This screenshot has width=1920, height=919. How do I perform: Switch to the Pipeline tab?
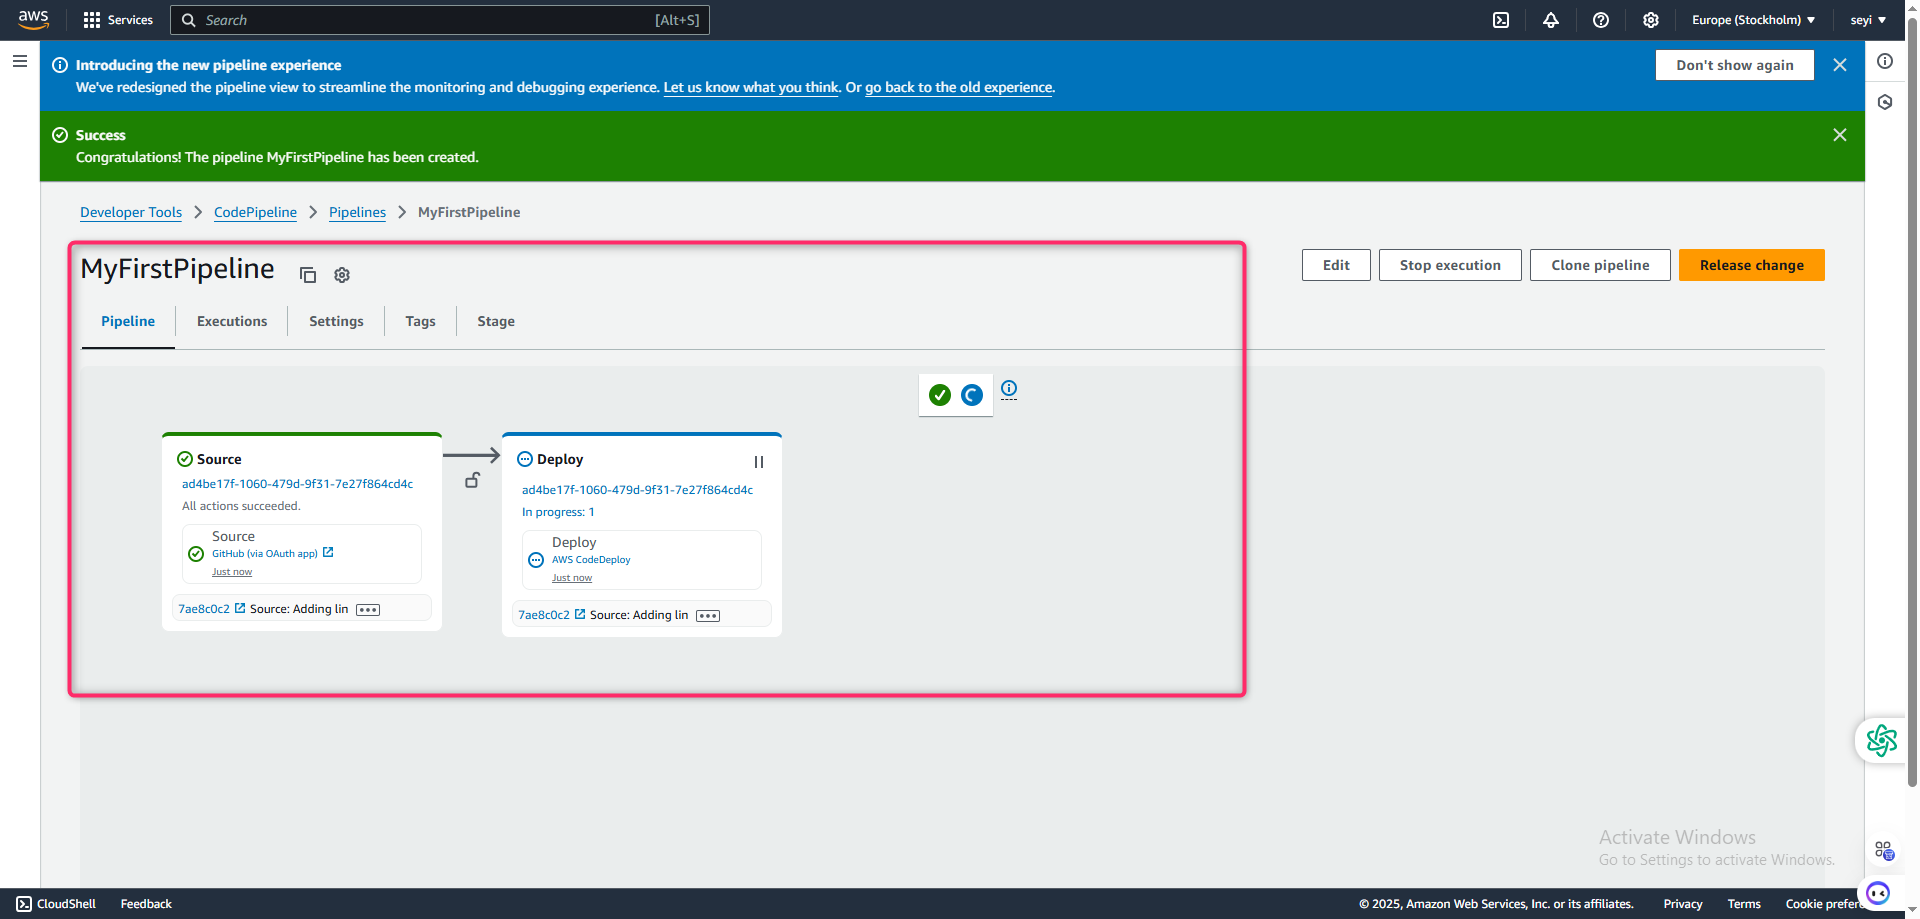(128, 321)
